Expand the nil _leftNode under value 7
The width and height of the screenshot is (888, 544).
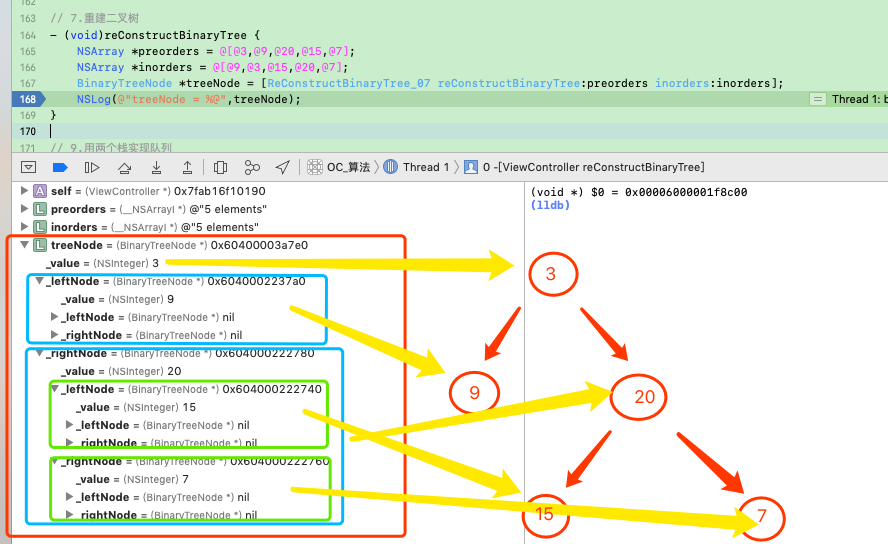(69, 497)
